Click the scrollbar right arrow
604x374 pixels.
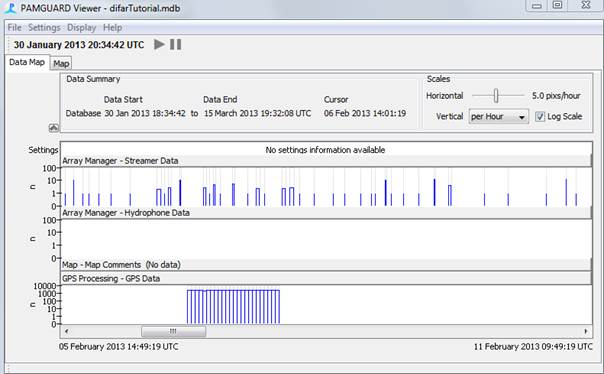pyautogui.click(x=586, y=331)
